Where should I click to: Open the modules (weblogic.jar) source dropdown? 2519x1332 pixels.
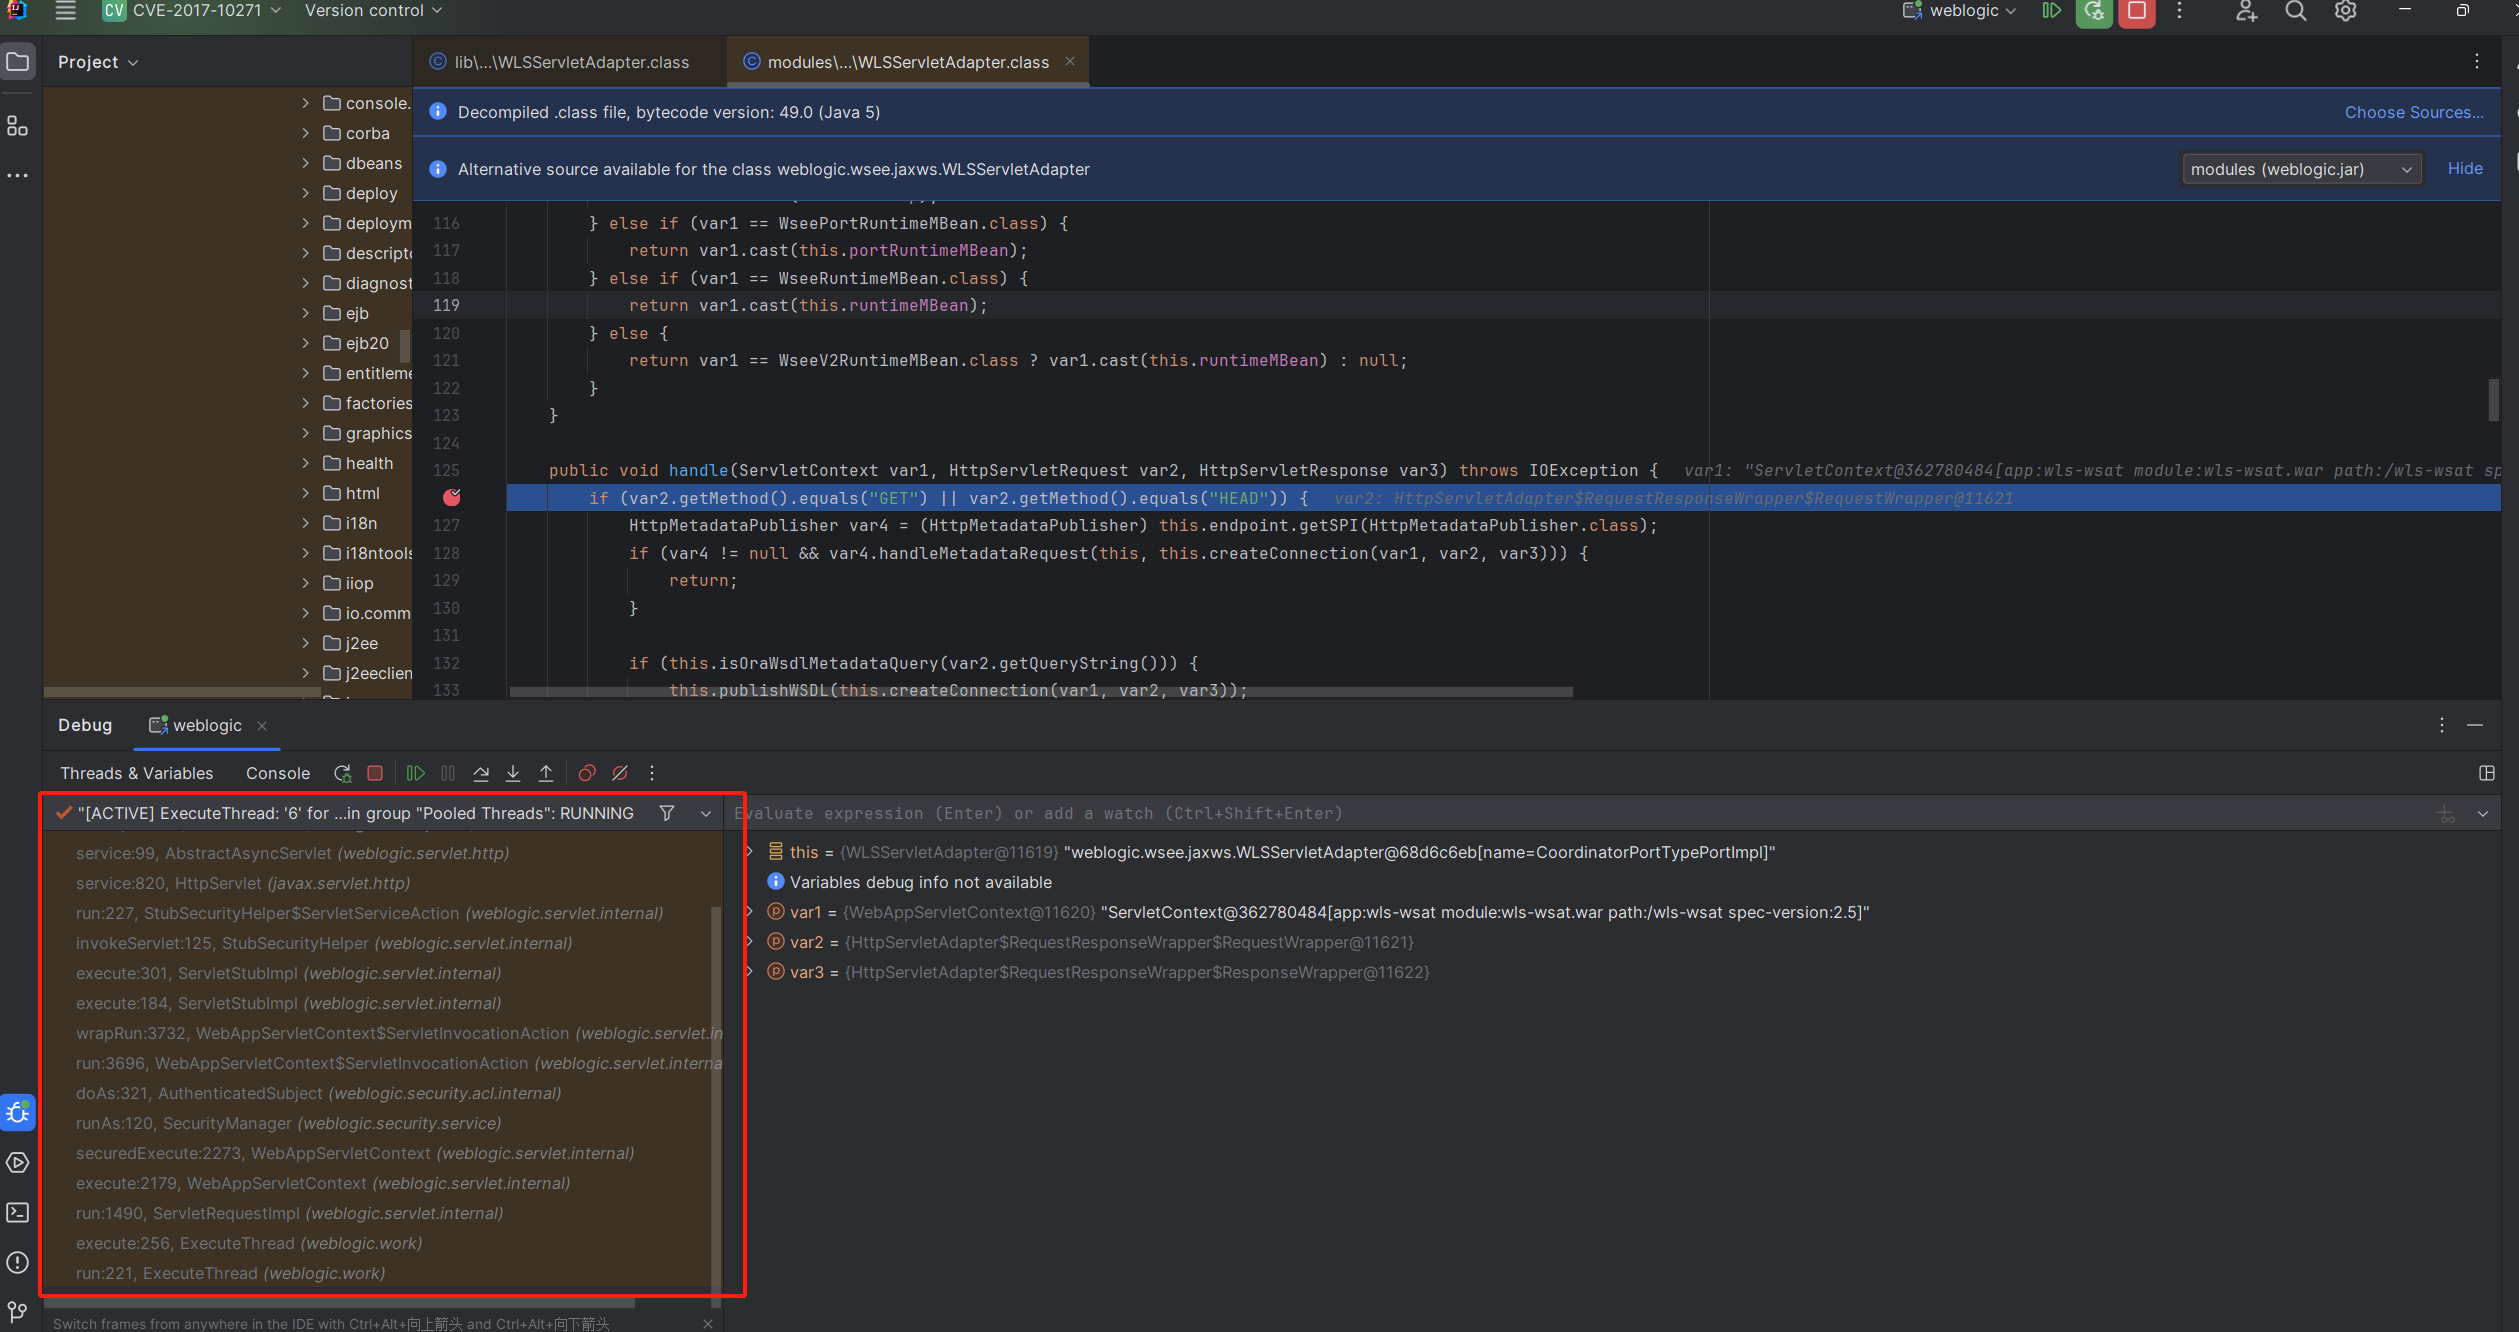click(2299, 169)
